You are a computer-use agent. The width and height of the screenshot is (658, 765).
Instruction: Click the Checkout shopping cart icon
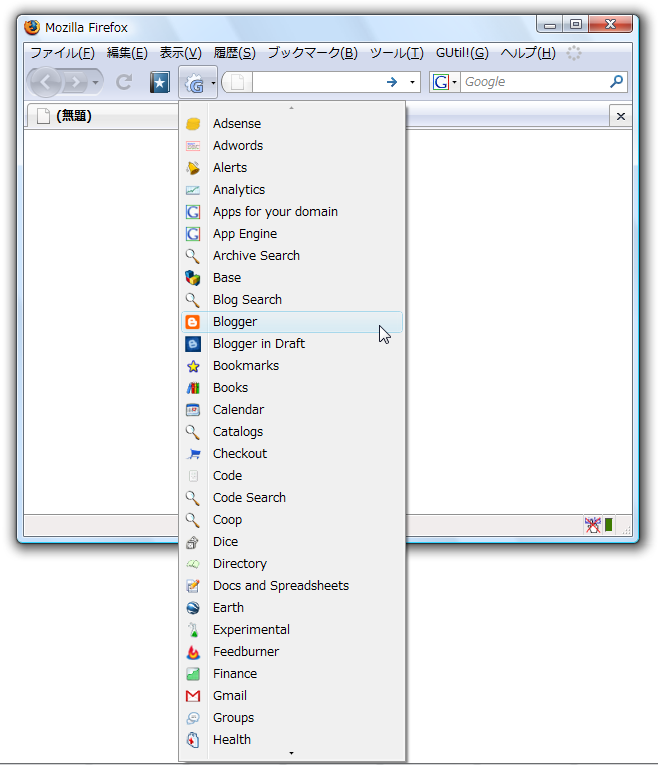point(193,454)
